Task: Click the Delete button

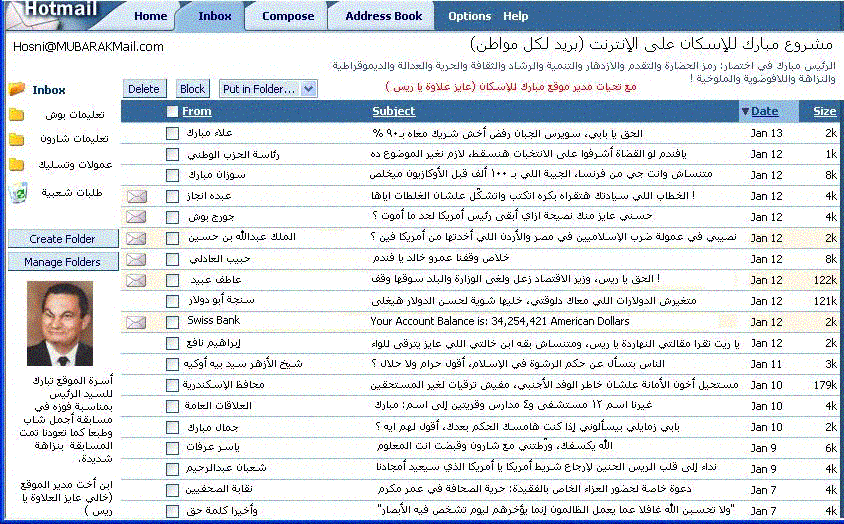Action: (x=144, y=89)
